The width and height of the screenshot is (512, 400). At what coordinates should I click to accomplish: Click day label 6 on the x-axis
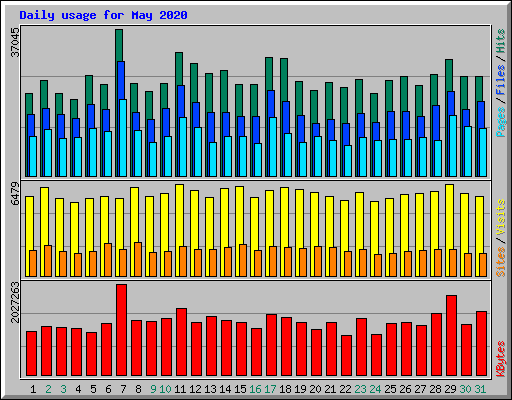pyautogui.click(x=108, y=389)
